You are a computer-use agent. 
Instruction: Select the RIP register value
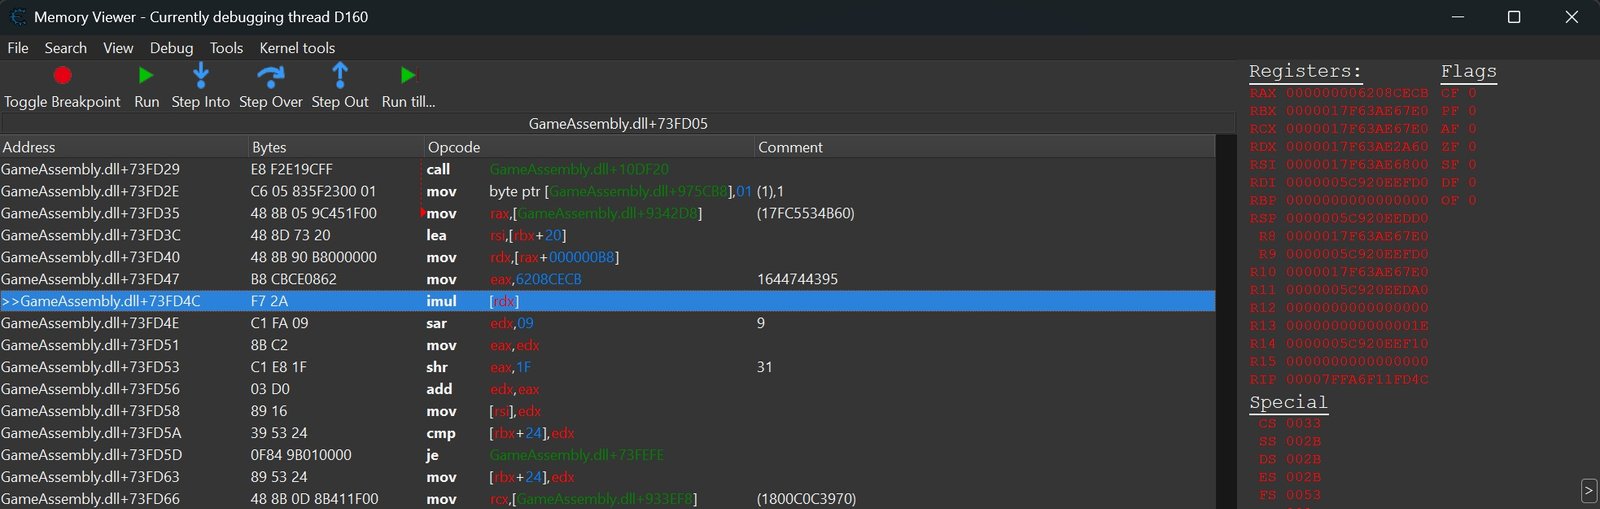click(x=1339, y=380)
